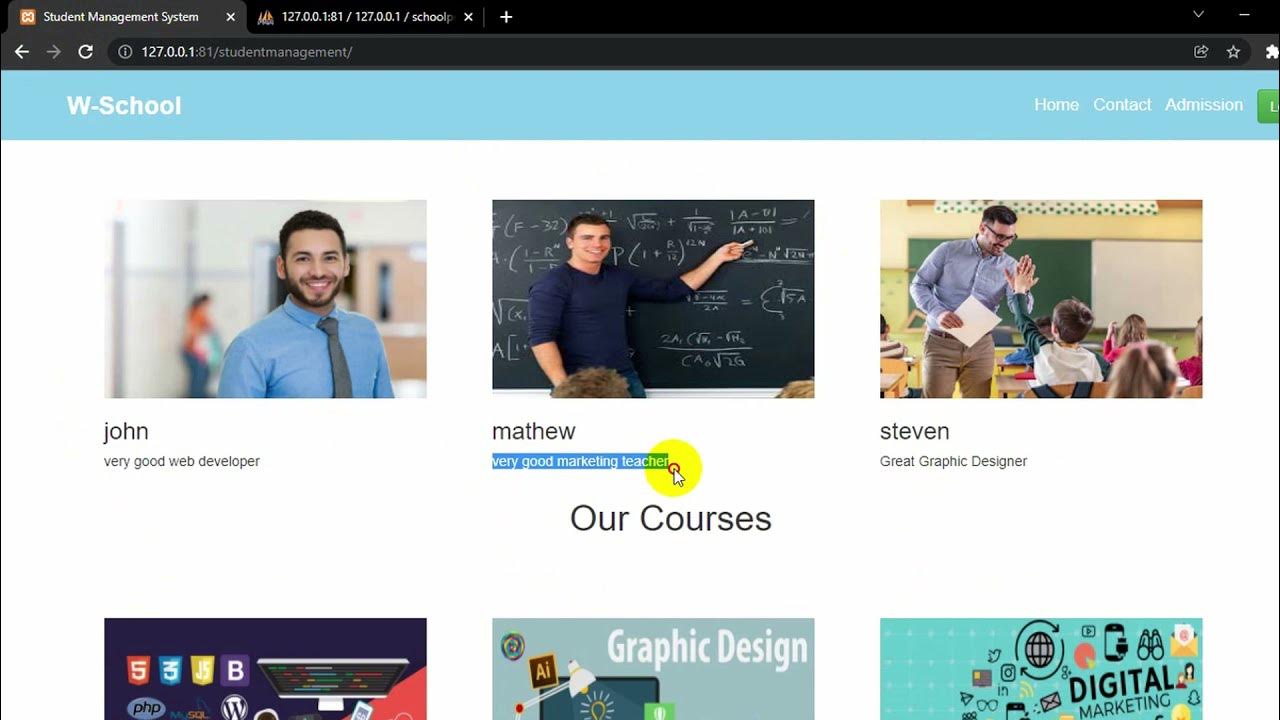Click the green Login button

1269,106
